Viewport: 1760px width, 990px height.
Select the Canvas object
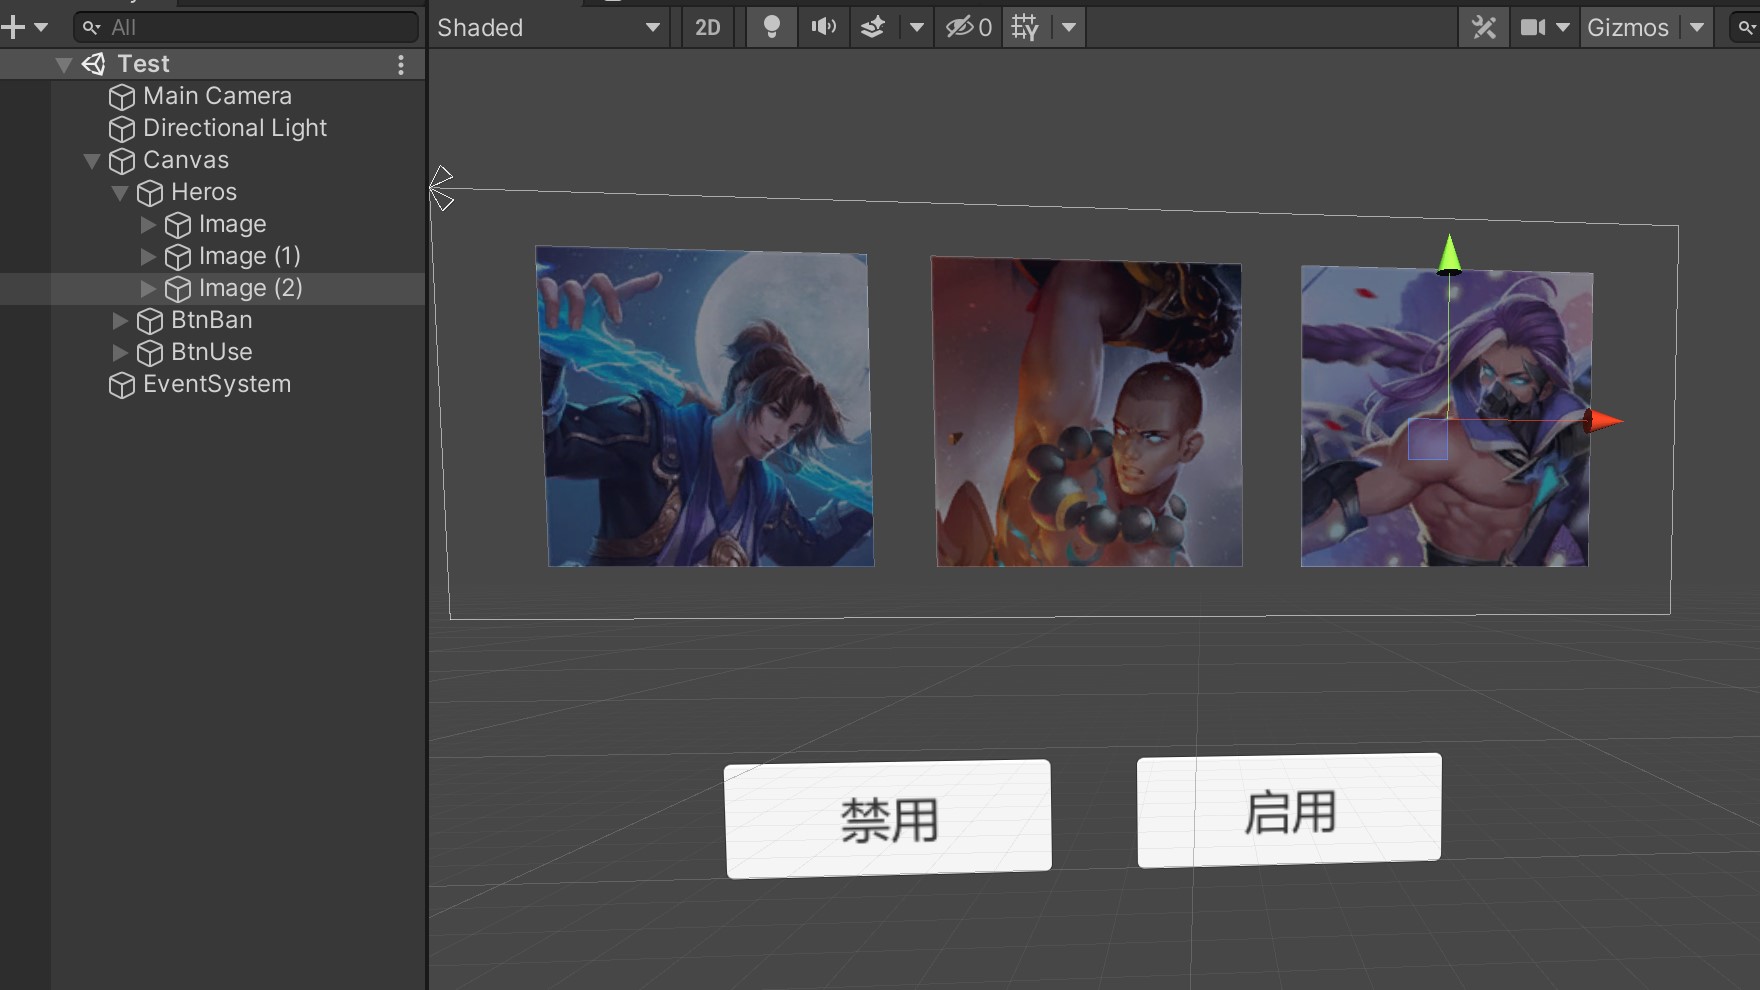pos(186,160)
